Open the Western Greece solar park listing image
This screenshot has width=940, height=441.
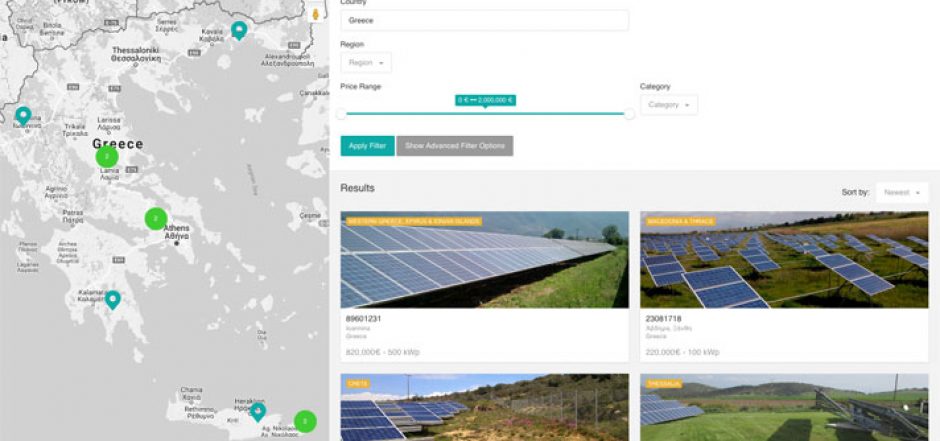[x=484, y=259]
